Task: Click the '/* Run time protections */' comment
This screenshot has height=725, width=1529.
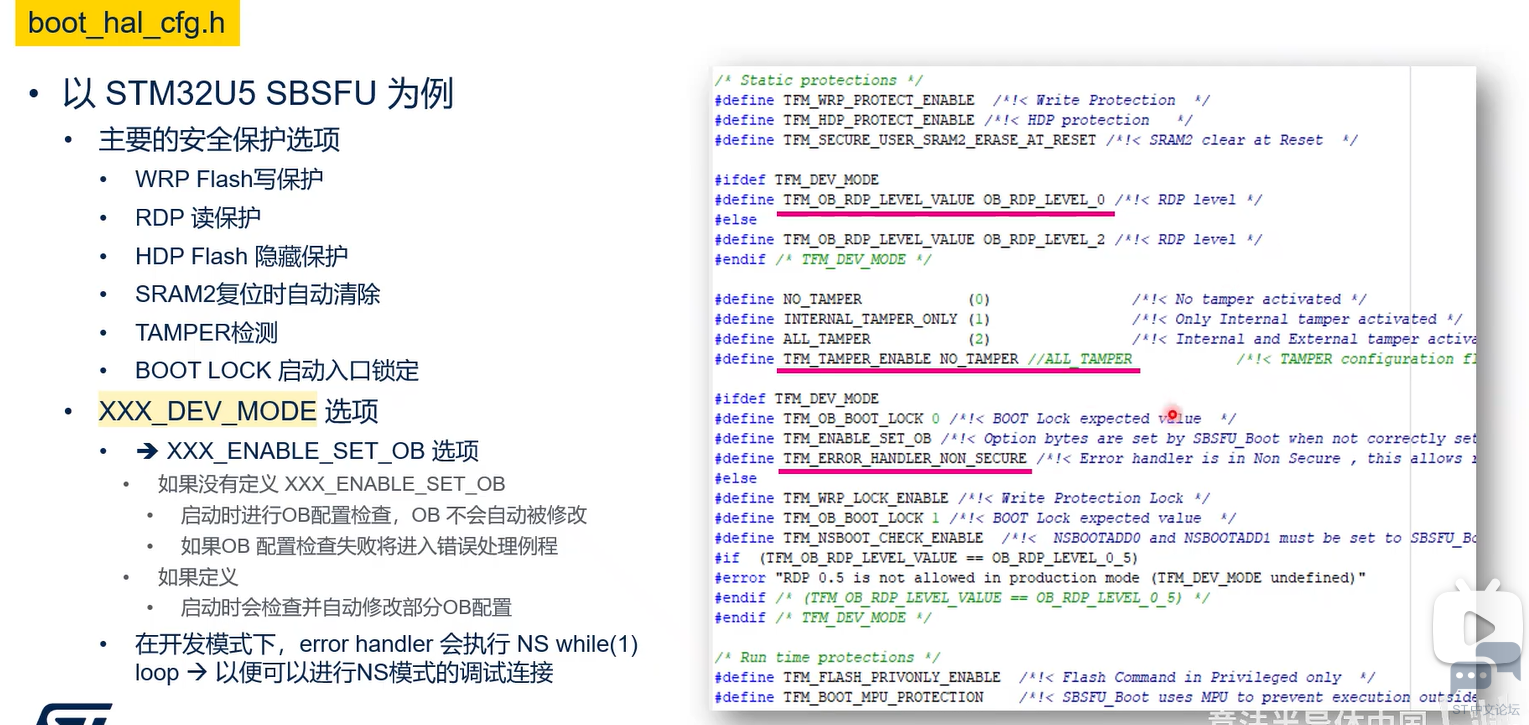Action: click(827, 657)
